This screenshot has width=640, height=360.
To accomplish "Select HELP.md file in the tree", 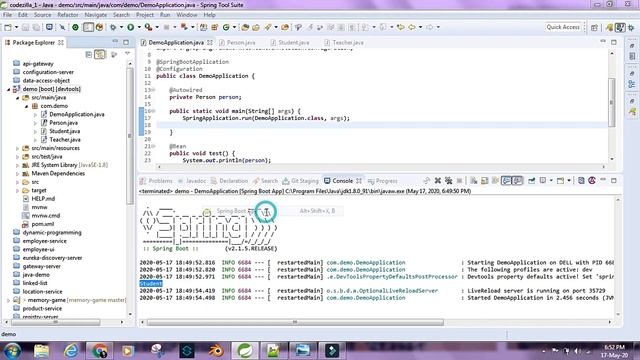I will pos(43,199).
